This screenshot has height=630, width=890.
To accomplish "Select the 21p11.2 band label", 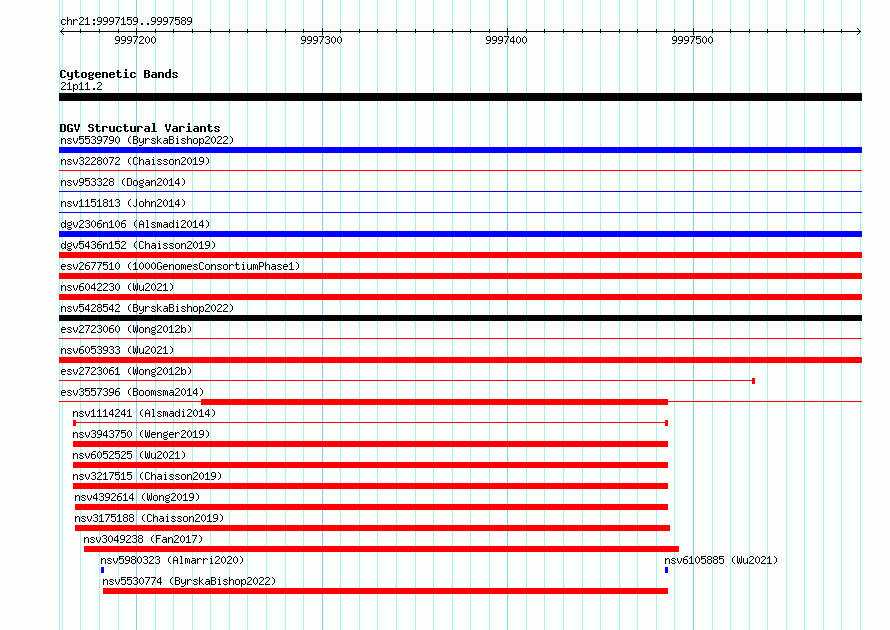I will pyautogui.click(x=81, y=86).
